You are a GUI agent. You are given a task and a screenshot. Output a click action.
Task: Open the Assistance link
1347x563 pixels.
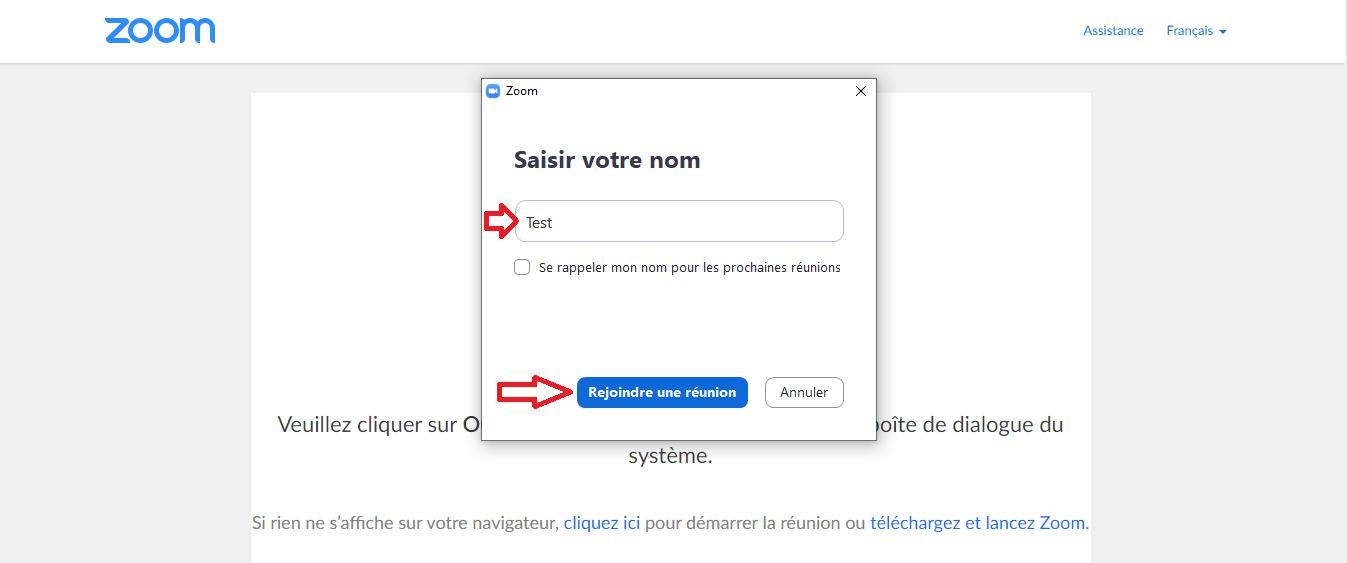(1113, 31)
